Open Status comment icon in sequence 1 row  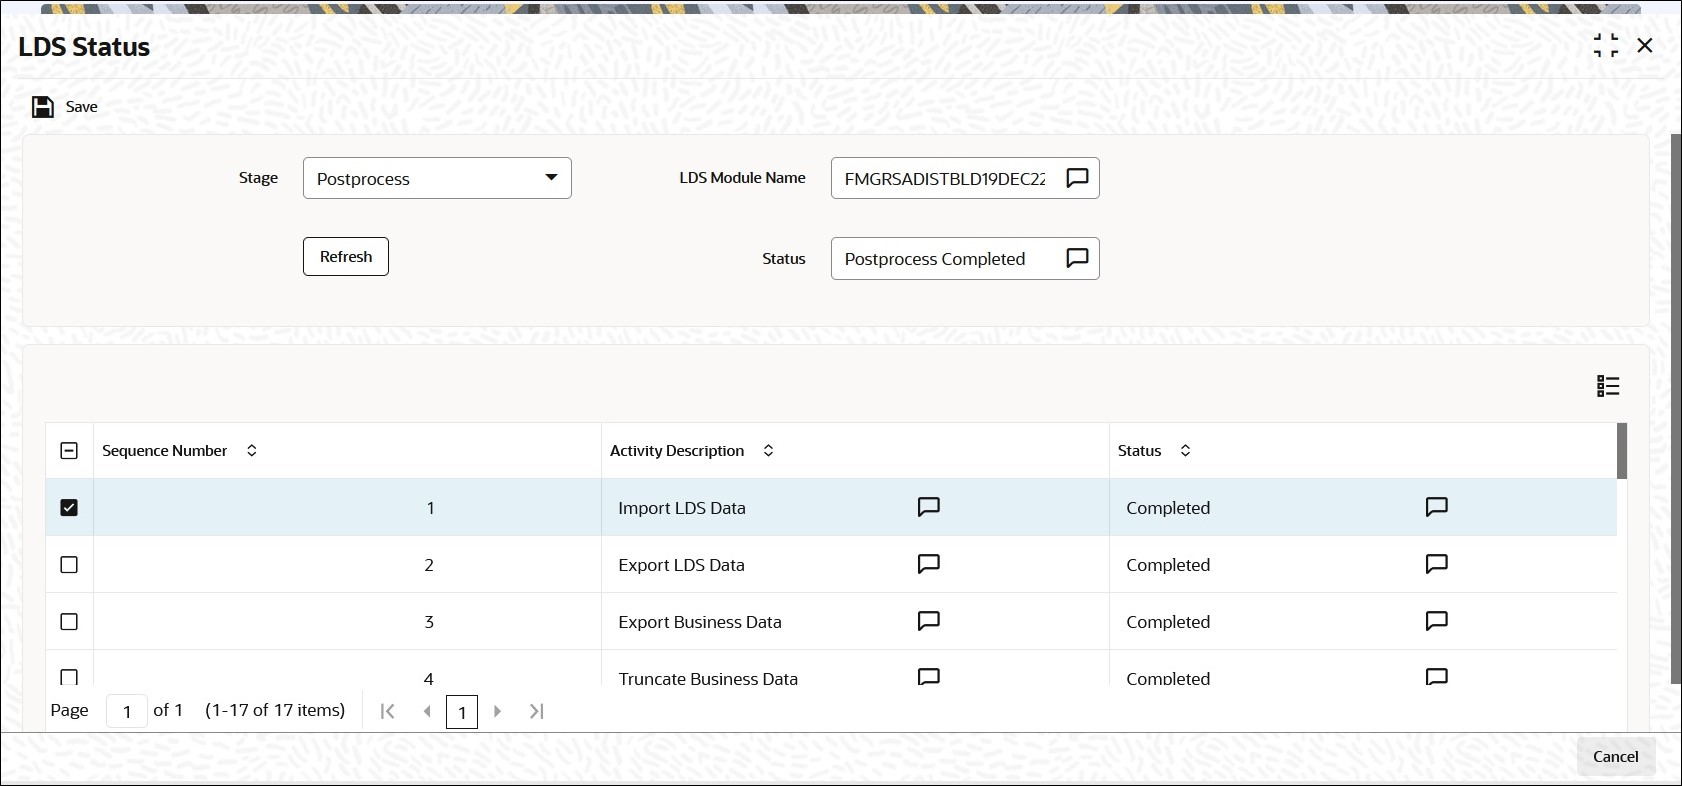(x=1437, y=507)
